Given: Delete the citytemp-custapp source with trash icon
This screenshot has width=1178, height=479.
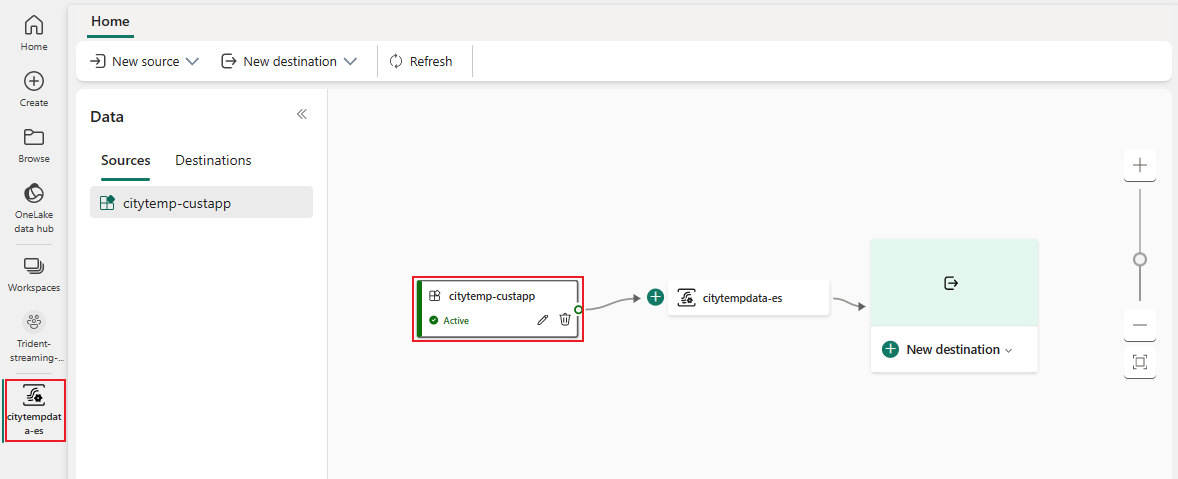Looking at the screenshot, I should (565, 320).
